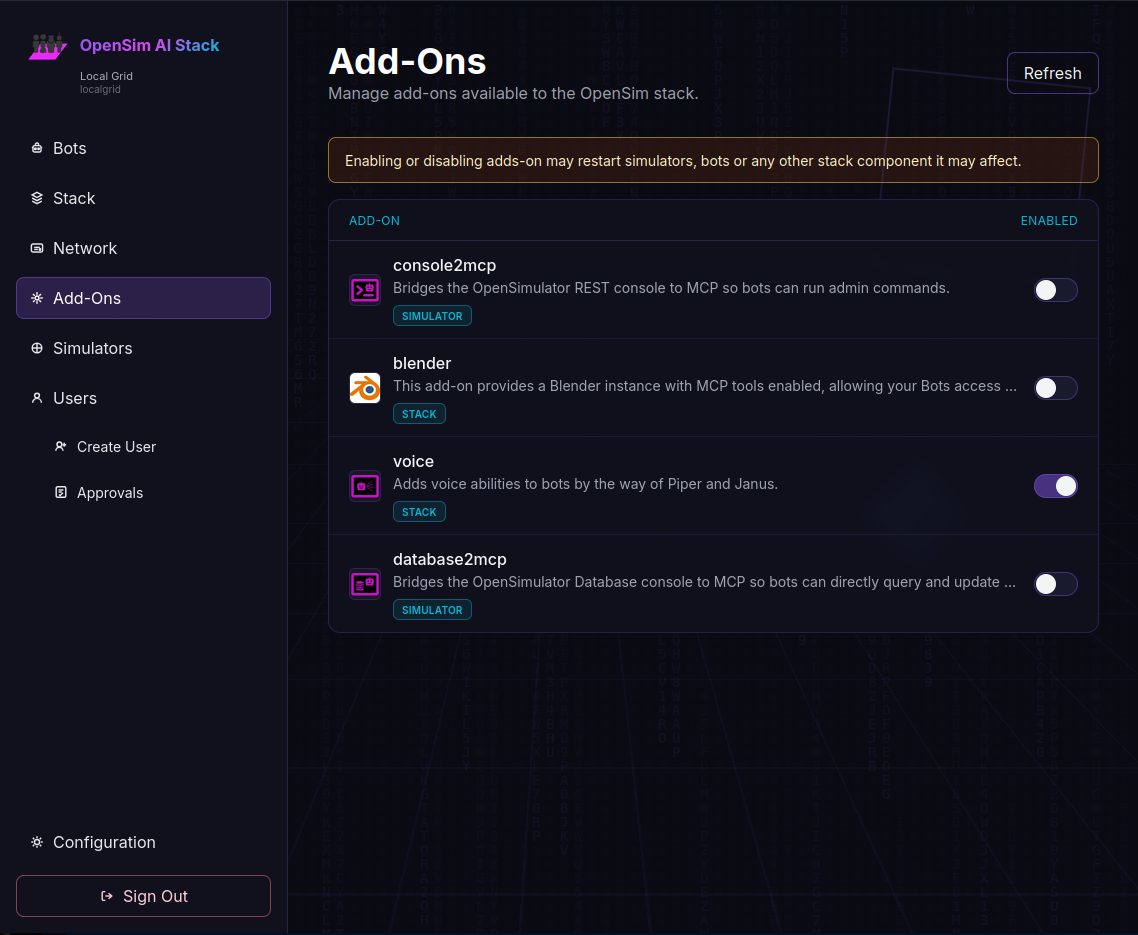Click the console2mcp add-on name
The width and height of the screenshot is (1138, 935).
[x=445, y=266]
